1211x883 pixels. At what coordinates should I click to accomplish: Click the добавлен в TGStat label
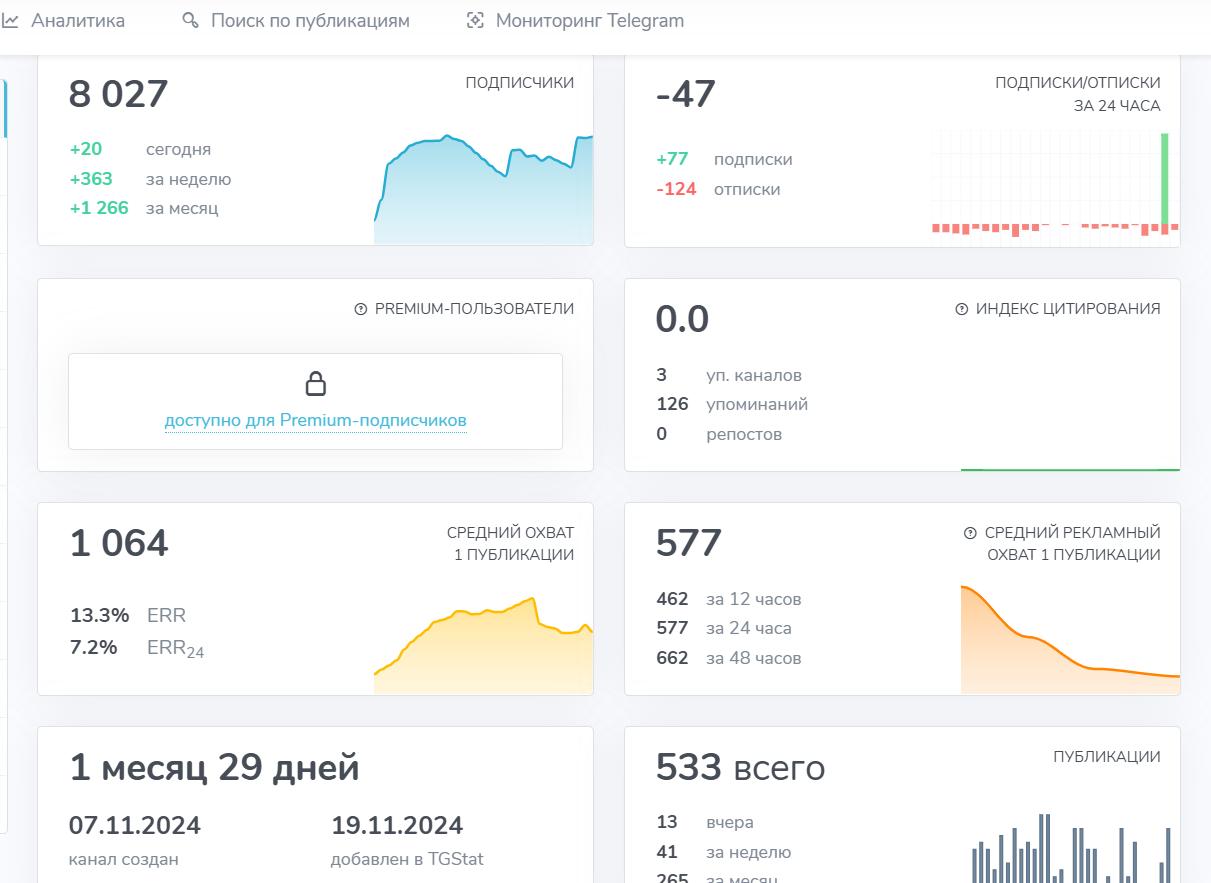click(407, 859)
